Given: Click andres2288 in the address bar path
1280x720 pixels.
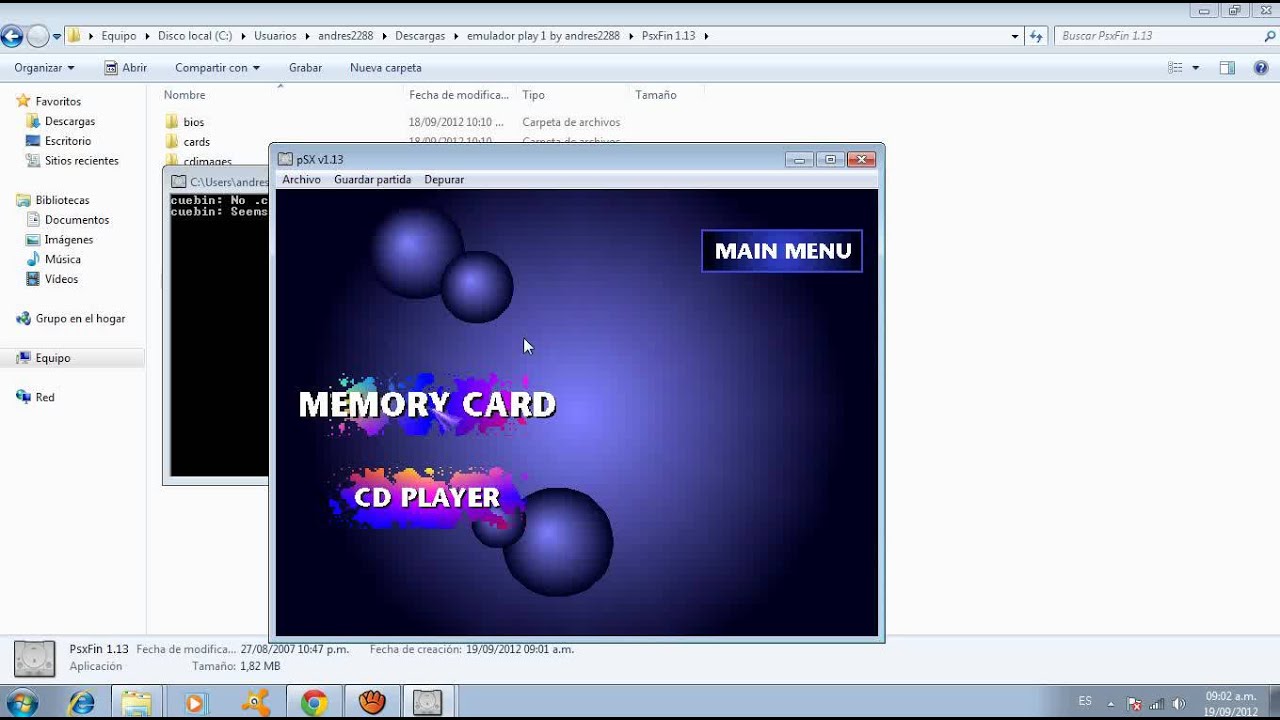Looking at the screenshot, I should click(x=345, y=36).
